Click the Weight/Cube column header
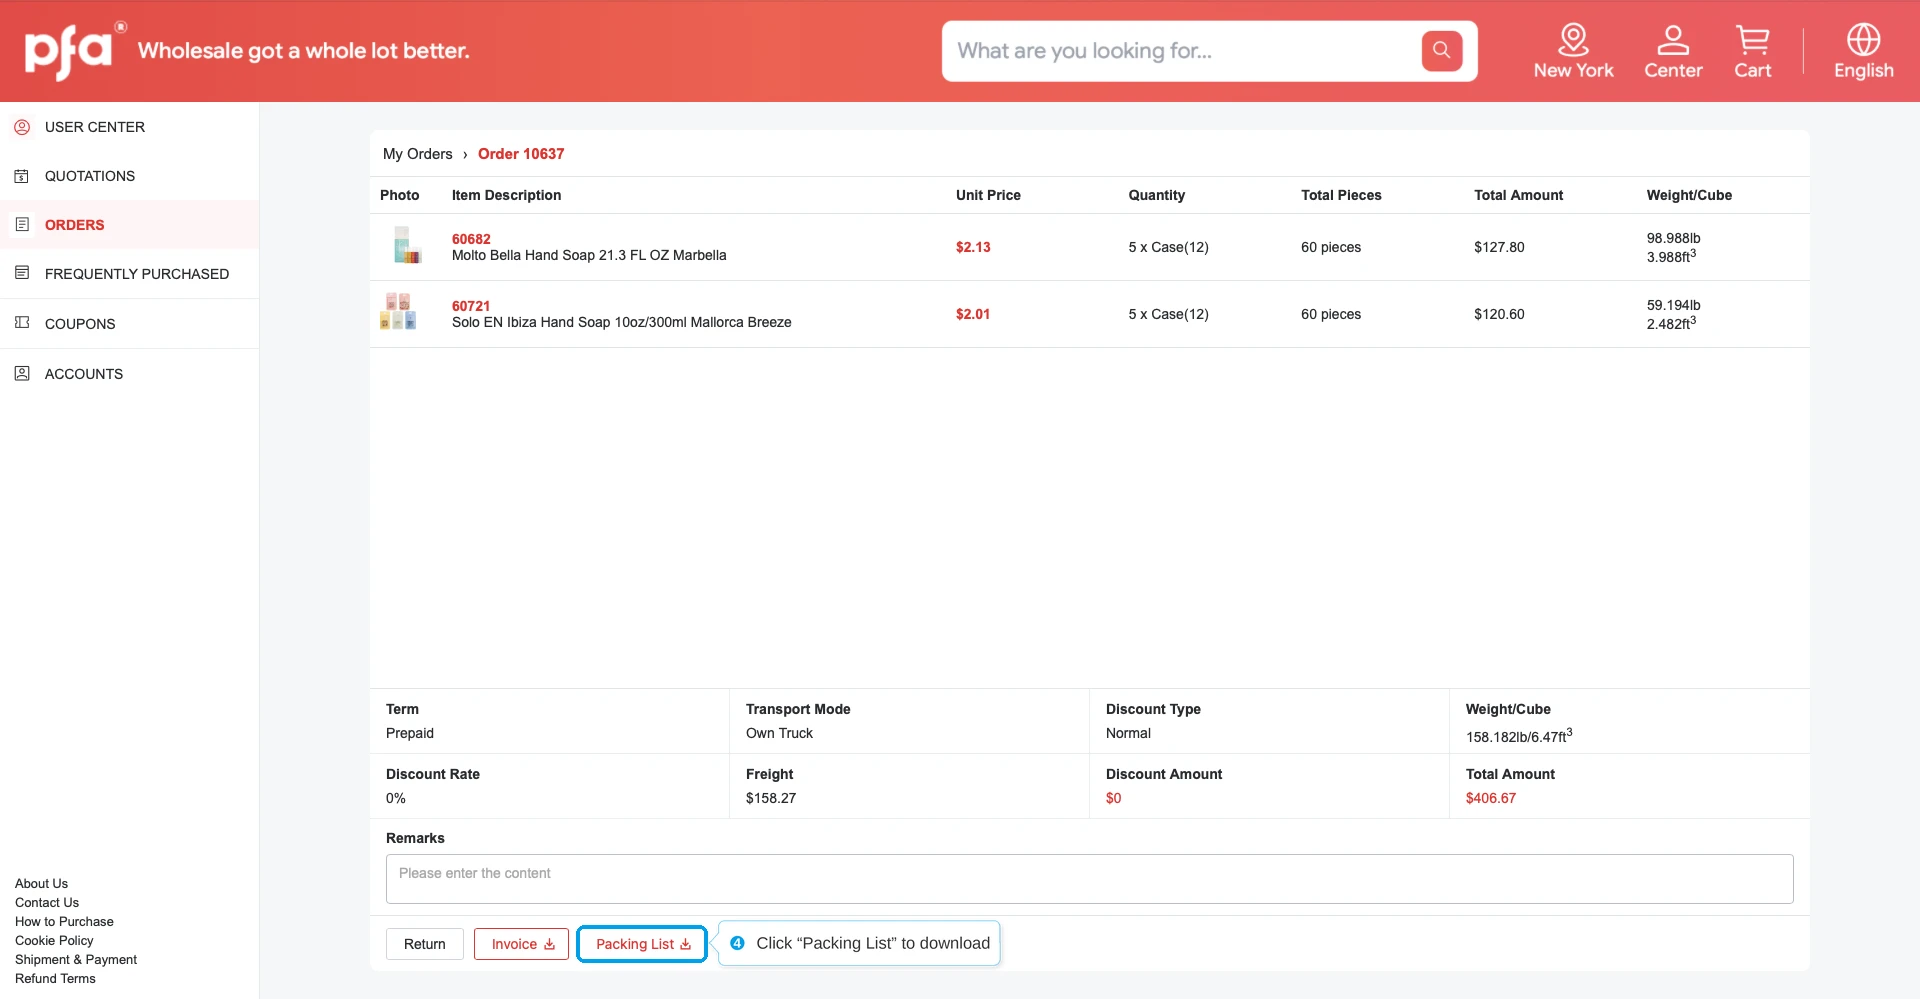1920x999 pixels. point(1689,195)
